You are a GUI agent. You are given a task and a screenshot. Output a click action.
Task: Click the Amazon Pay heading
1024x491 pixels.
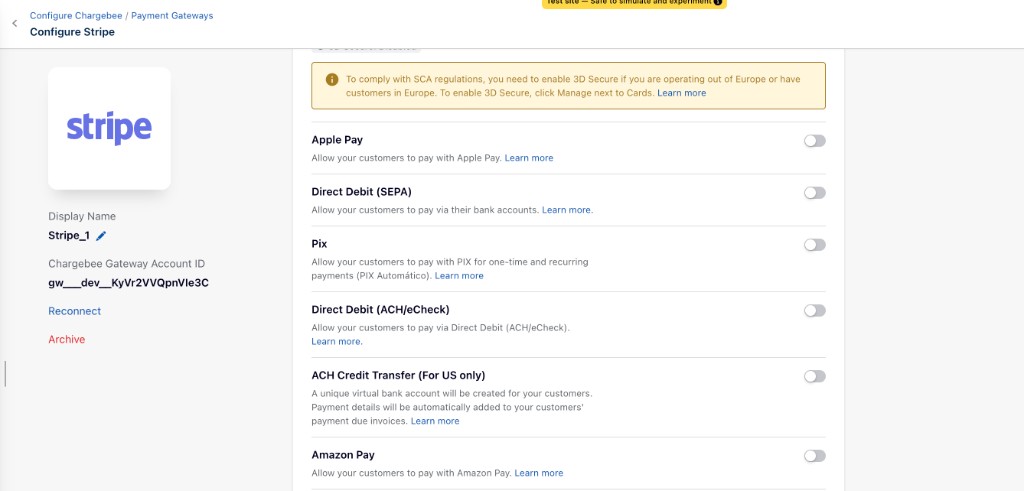click(343, 455)
